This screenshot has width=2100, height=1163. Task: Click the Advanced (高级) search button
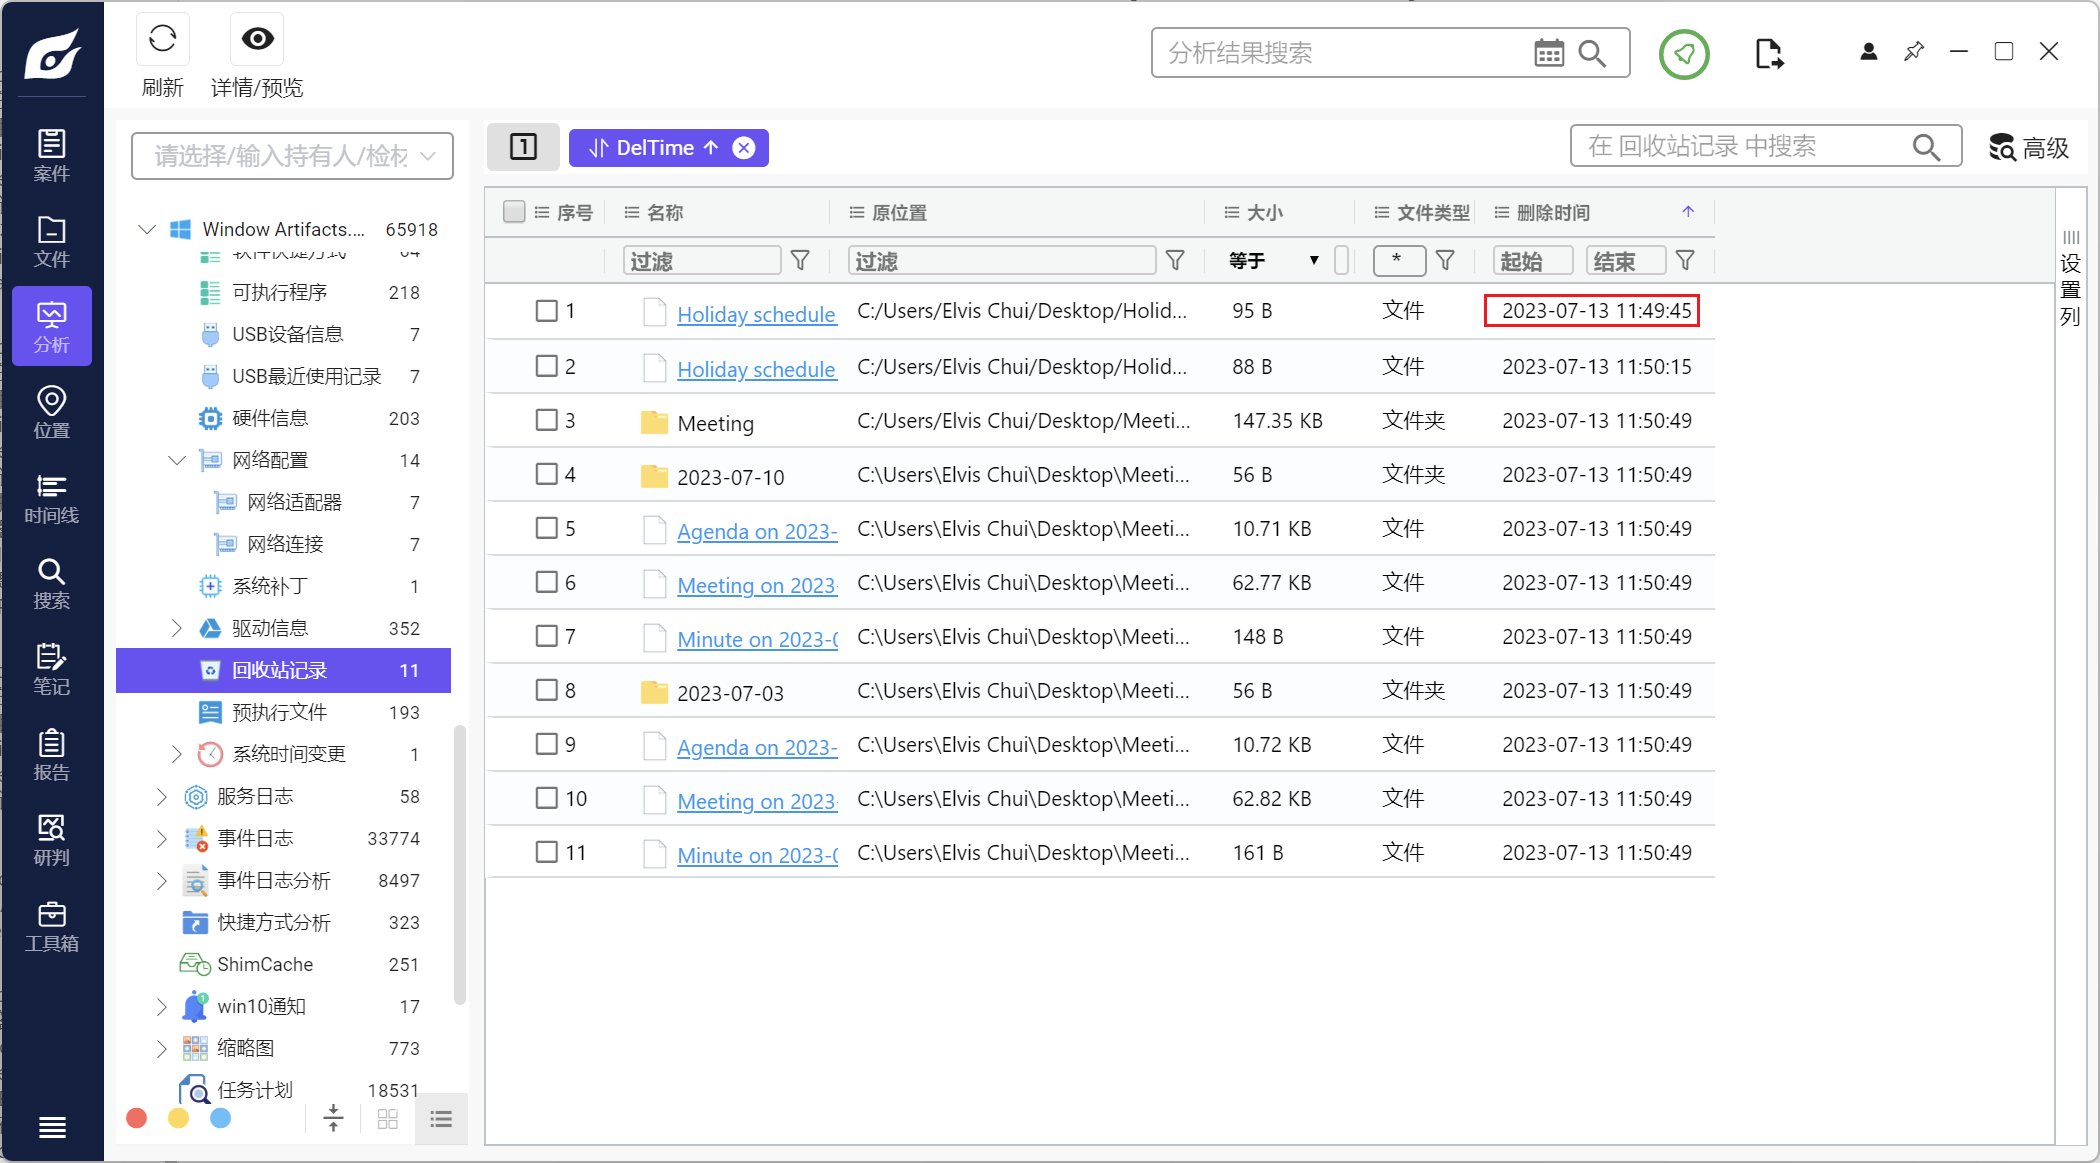2030,148
